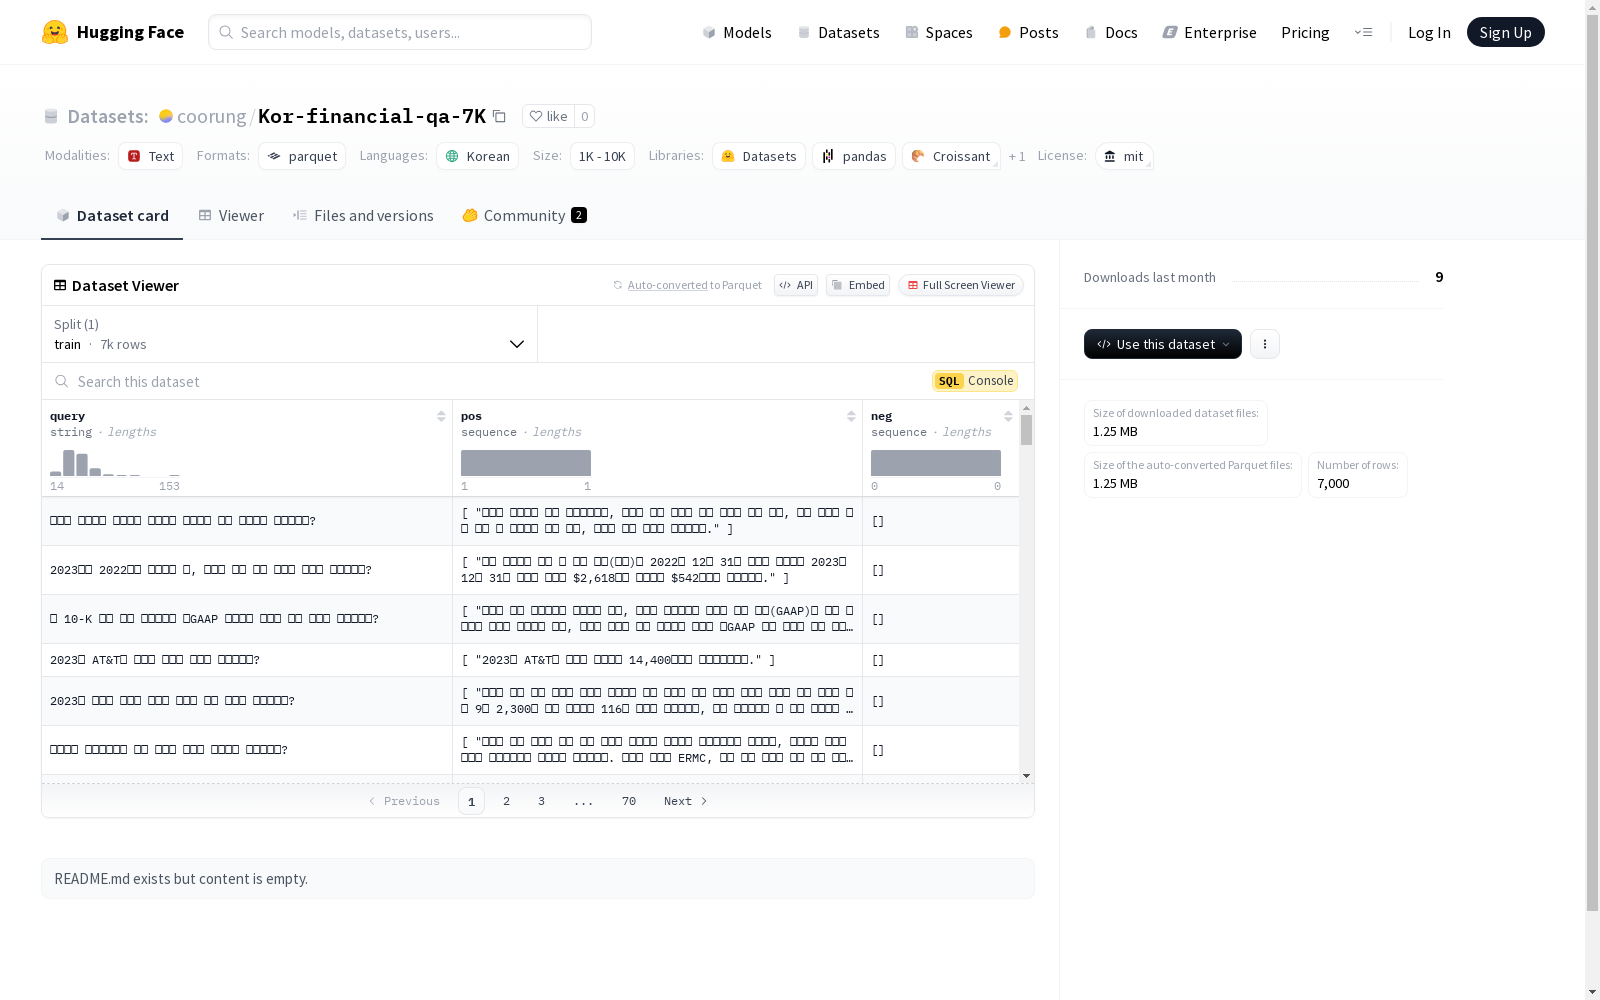Focus the models, datasets, users search box
The image size is (1600, 1000).
click(400, 32)
